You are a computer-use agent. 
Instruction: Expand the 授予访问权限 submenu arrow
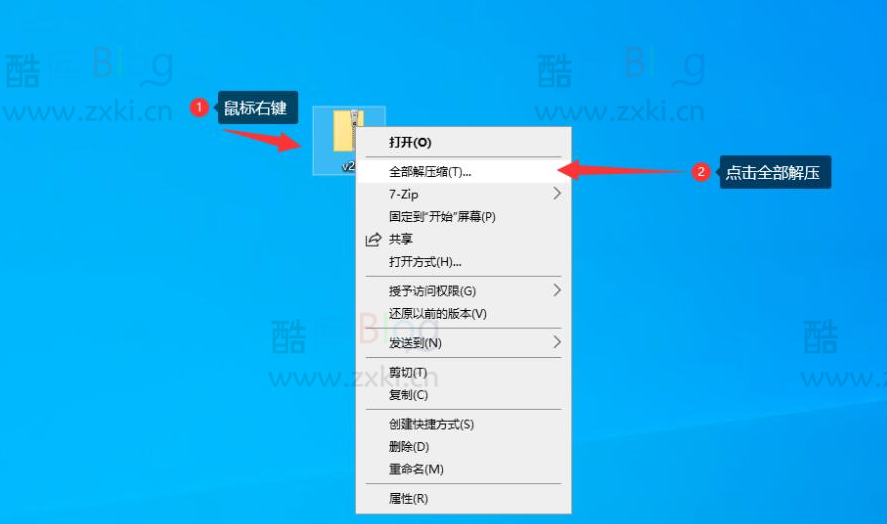pyautogui.click(x=557, y=291)
